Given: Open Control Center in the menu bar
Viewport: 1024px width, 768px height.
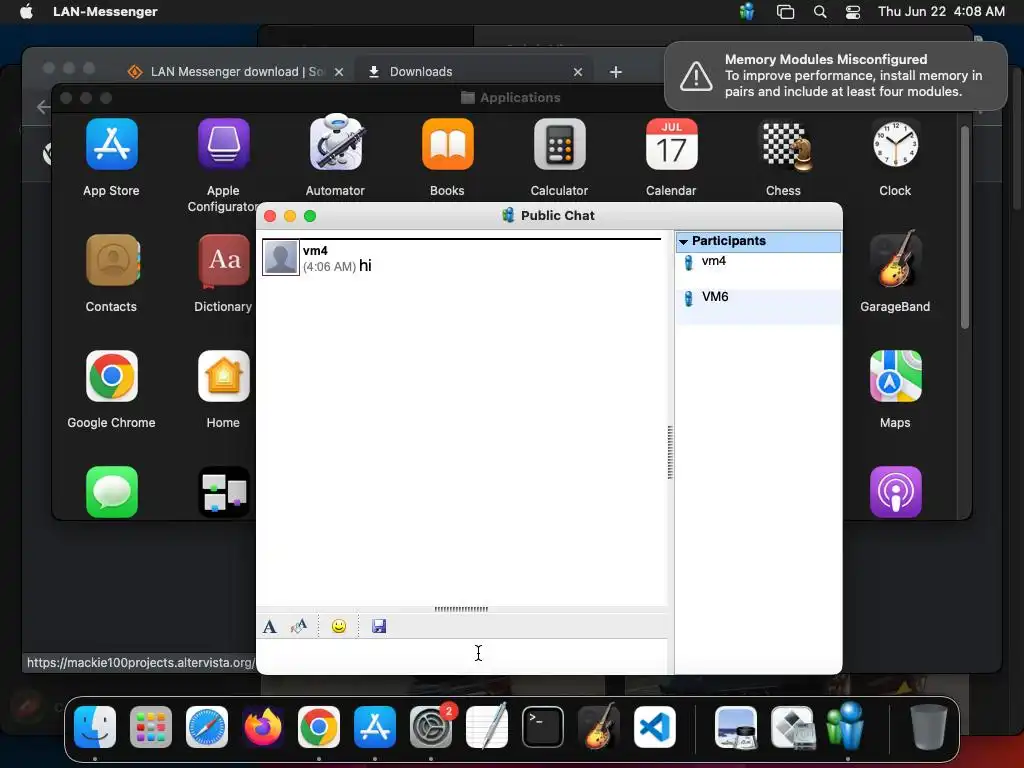Looking at the screenshot, I should 853,11.
